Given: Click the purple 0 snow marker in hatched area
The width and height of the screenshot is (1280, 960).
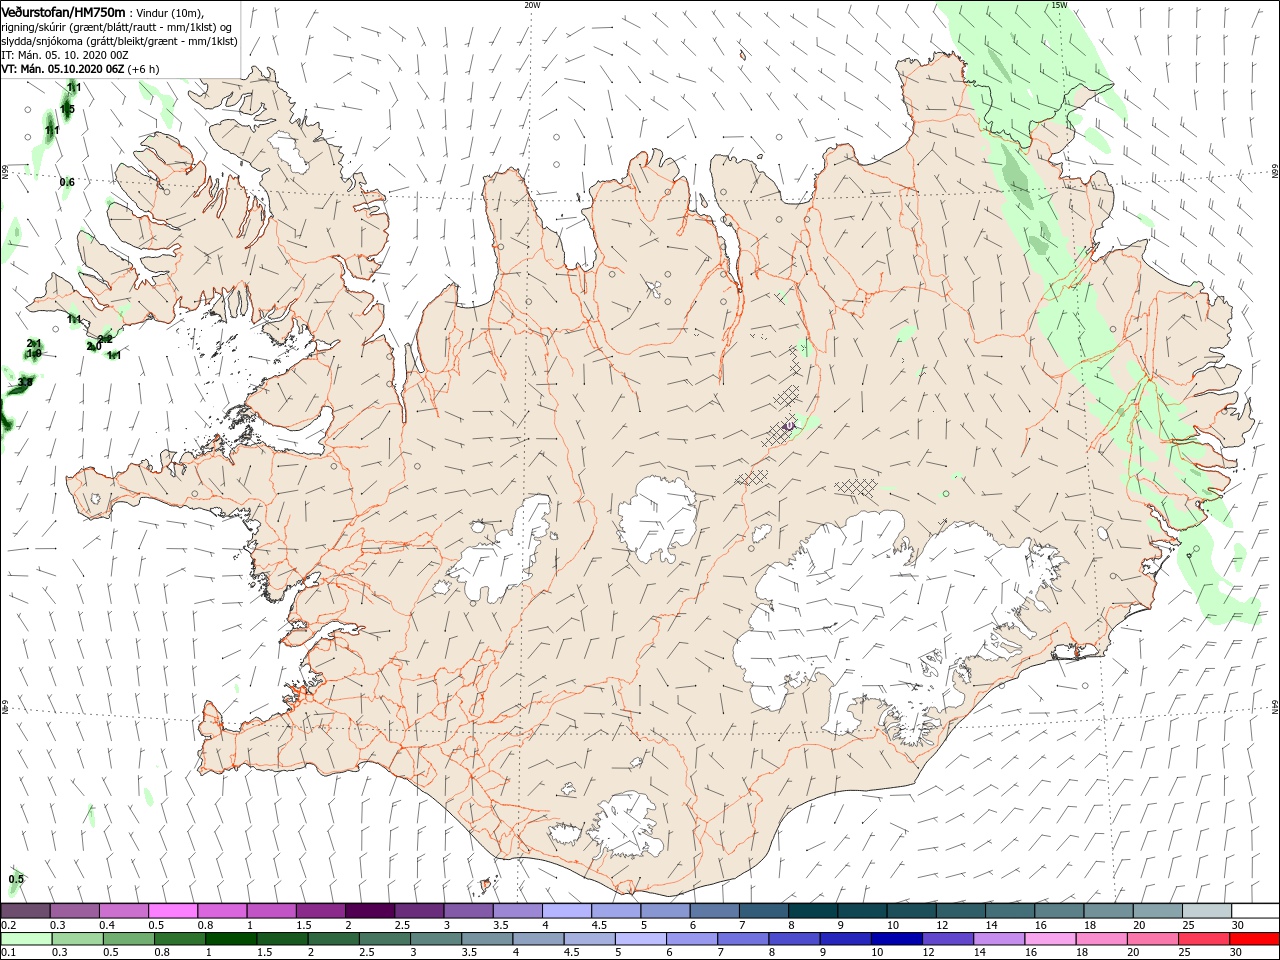Looking at the screenshot, I should tap(788, 425).
